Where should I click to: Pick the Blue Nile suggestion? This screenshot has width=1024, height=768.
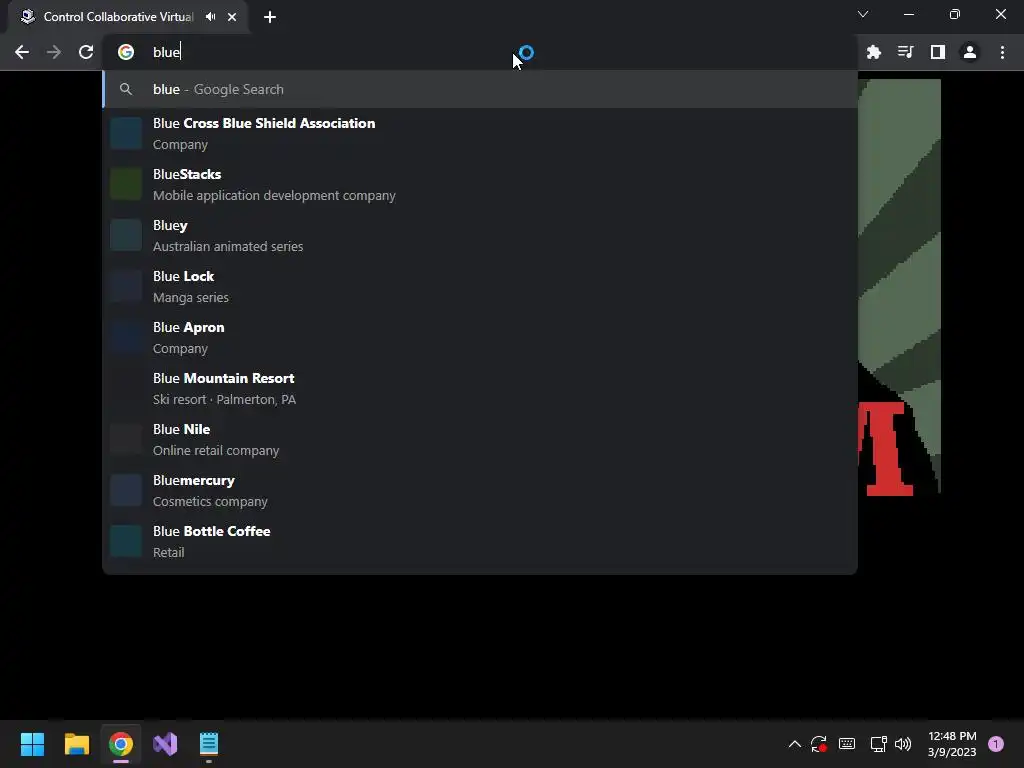[480, 439]
